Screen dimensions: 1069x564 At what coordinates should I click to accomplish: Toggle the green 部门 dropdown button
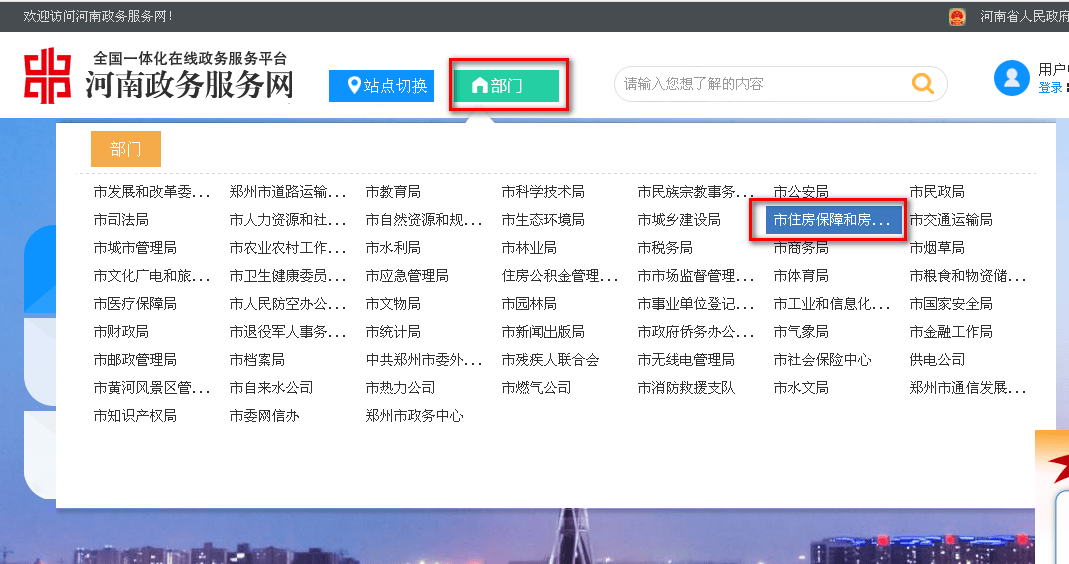[507, 86]
